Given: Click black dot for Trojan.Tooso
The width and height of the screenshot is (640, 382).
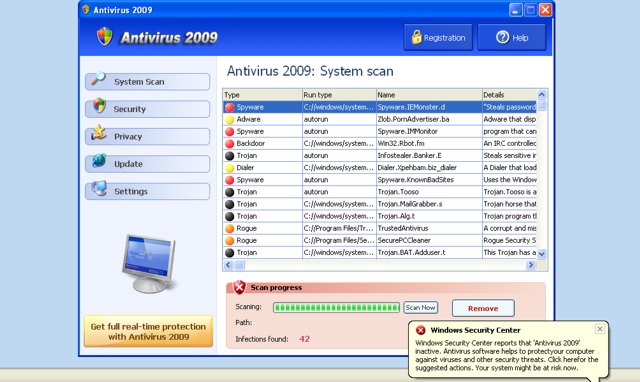Looking at the screenshot, I should [x=229, y=192].
